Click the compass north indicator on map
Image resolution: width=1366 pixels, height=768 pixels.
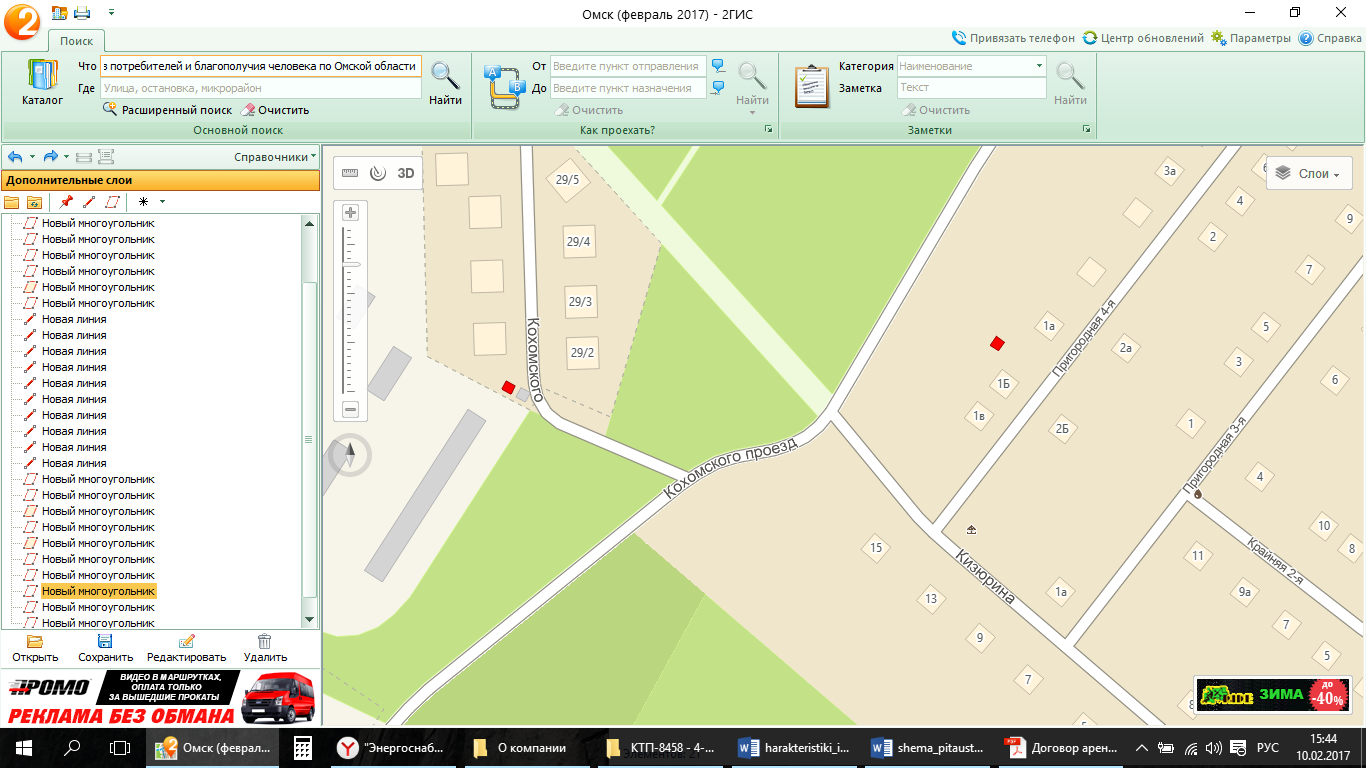350,455
